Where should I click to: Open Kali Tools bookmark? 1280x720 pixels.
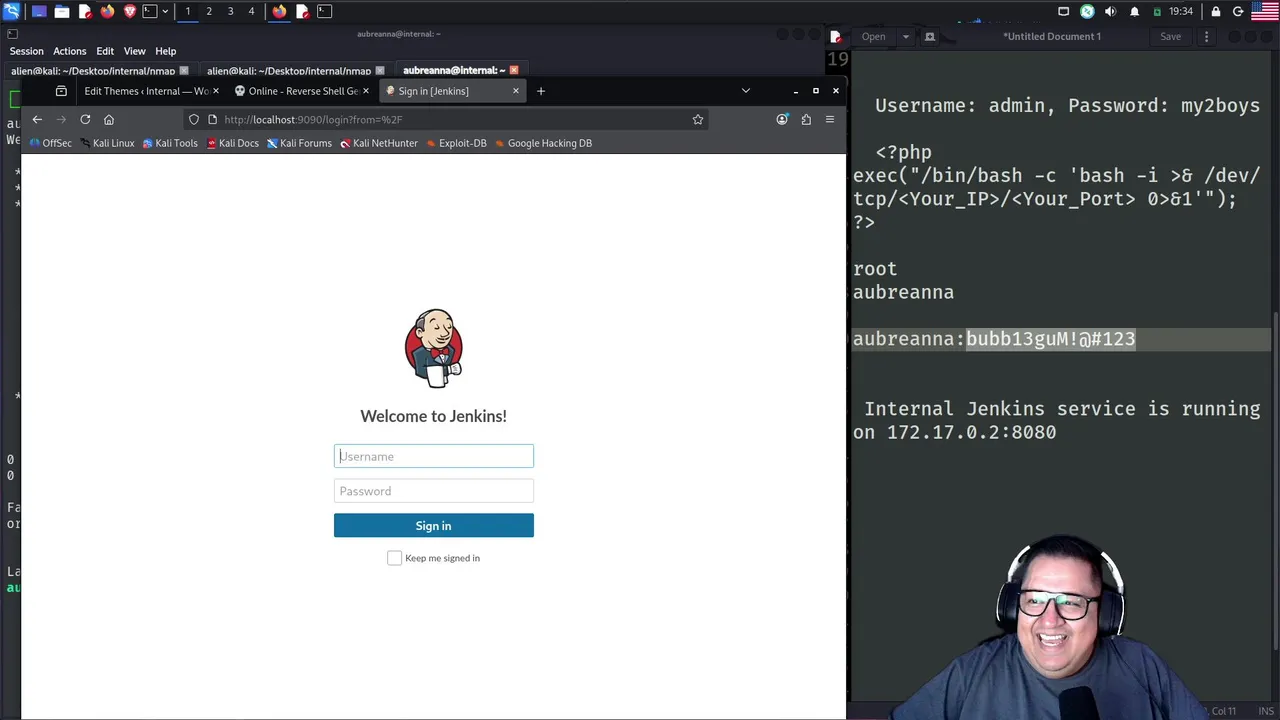click(170, 143)
